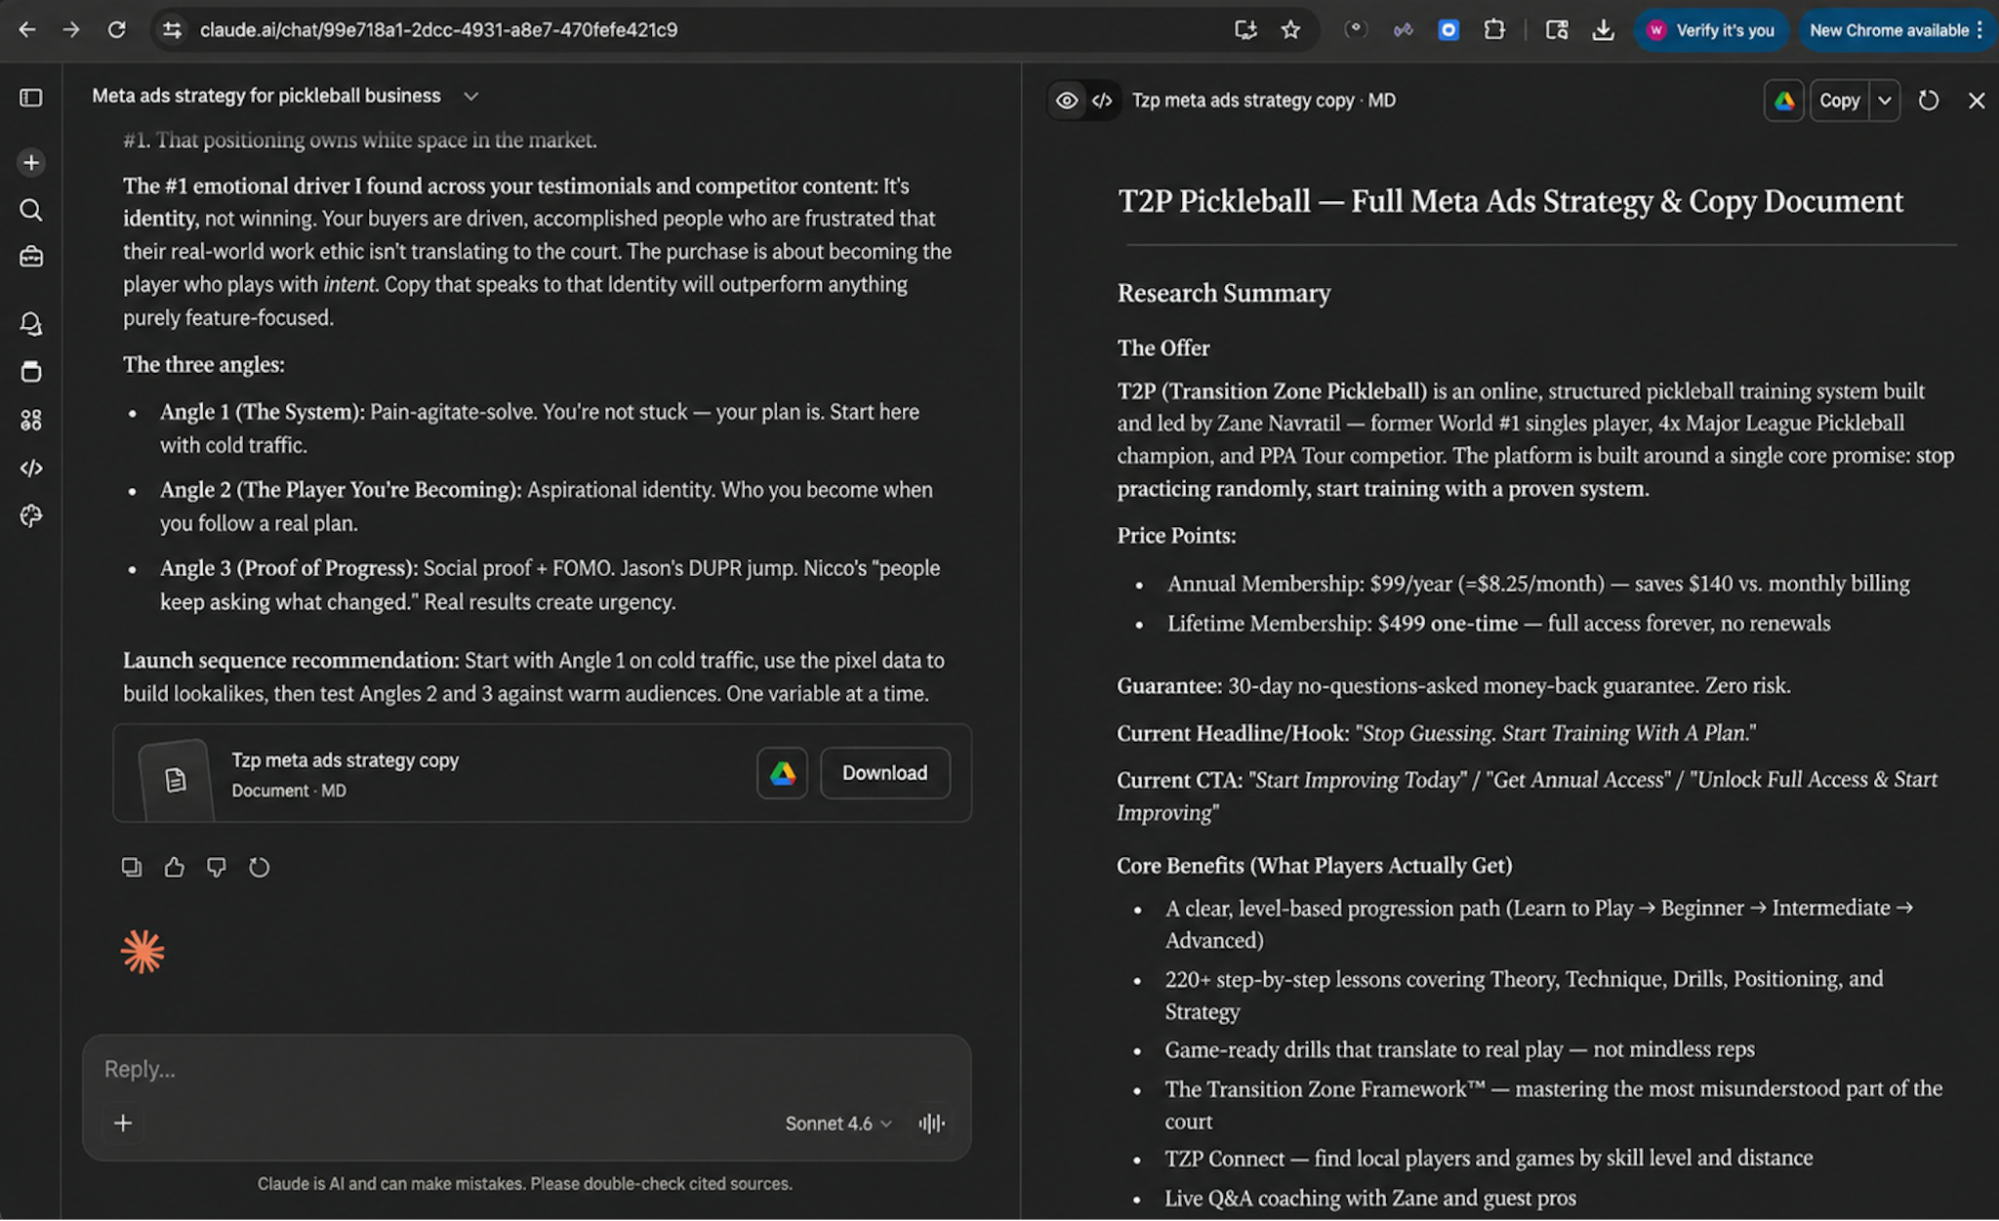Click the Guarantee line in the document
This screenshot has height=1221, width=1999.
coord(1453,685)
